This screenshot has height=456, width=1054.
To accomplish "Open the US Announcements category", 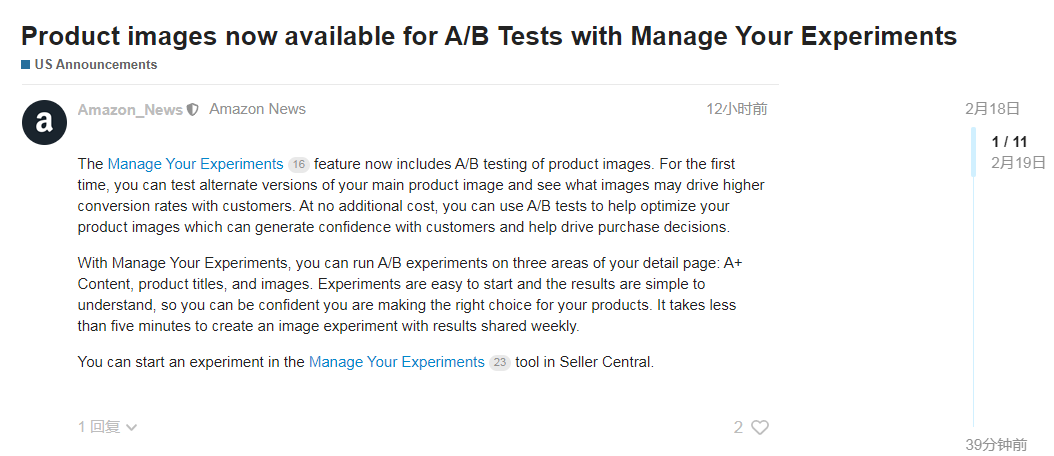I will [95, 65].
